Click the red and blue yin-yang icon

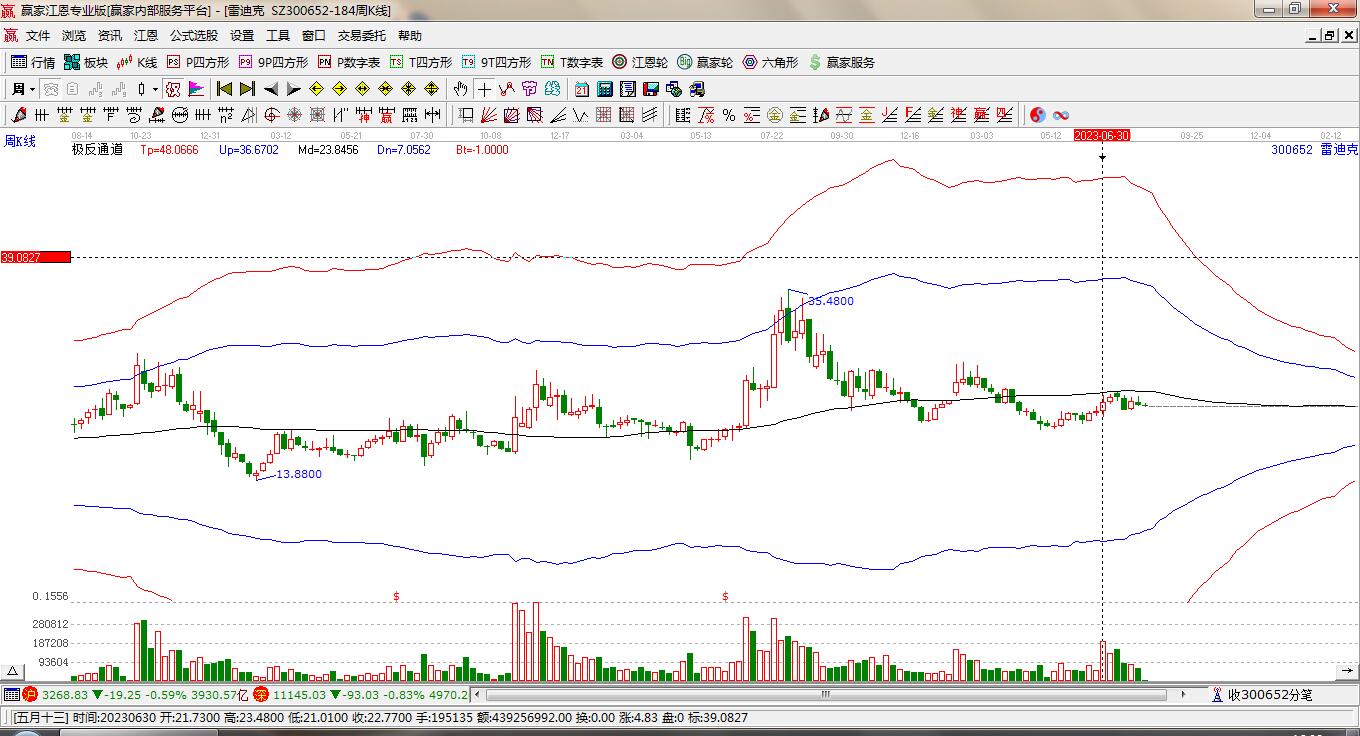(1037, 115)
